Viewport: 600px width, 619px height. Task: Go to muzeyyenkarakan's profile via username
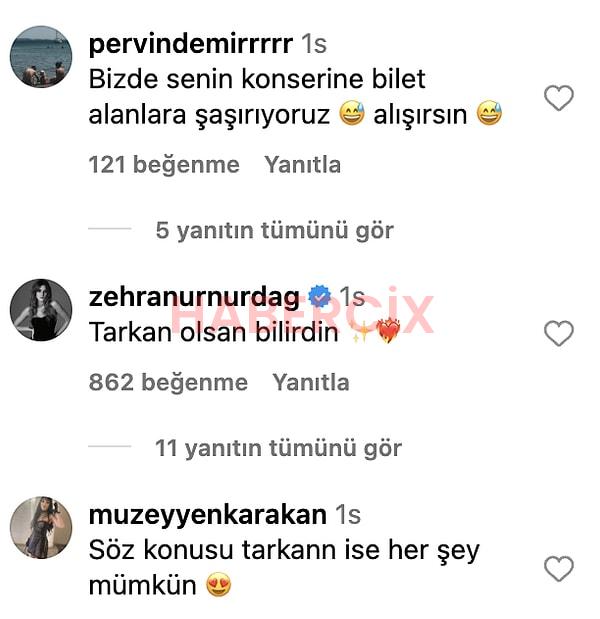pos(208,515)
